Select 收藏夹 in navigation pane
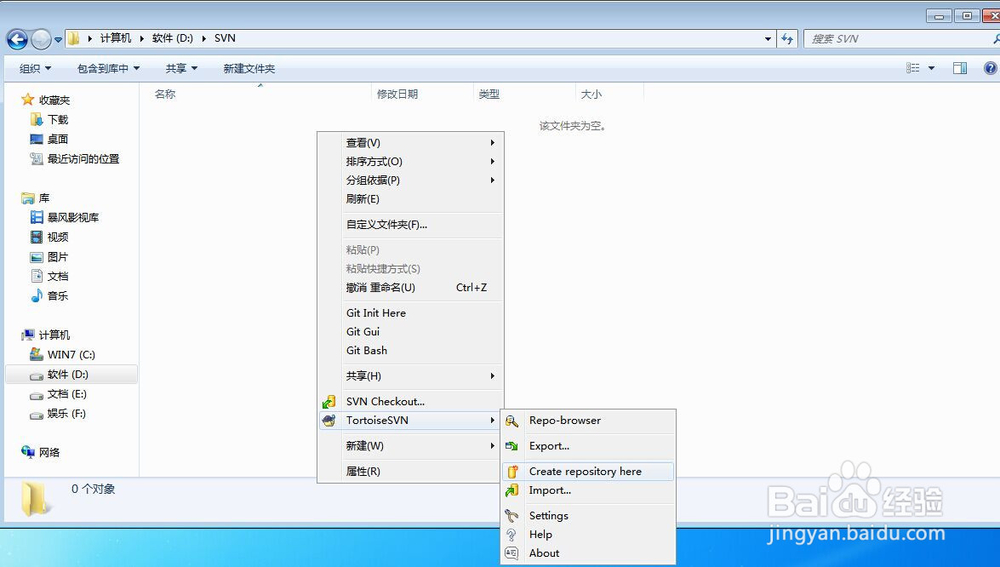1000x567 pixels. point(54,100)
